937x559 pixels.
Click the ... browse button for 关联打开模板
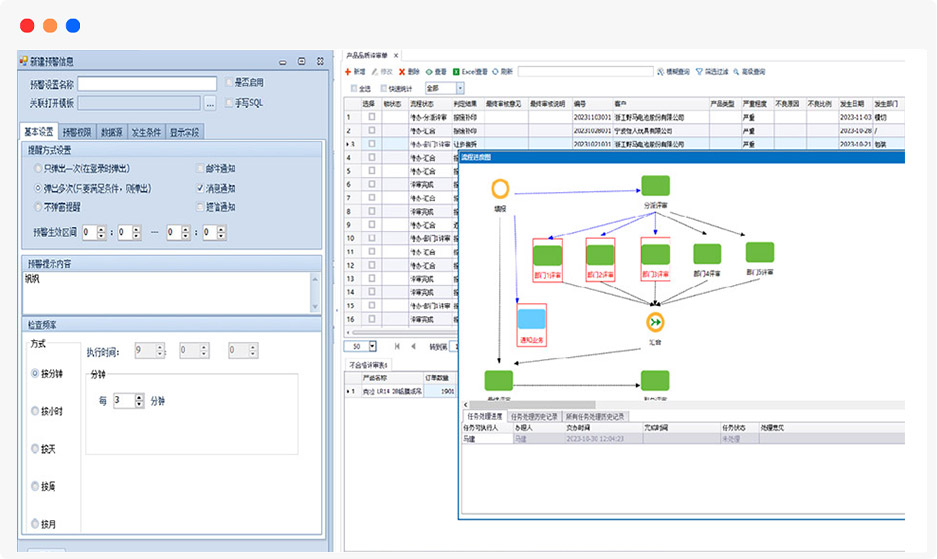click(x=210, y=102)
